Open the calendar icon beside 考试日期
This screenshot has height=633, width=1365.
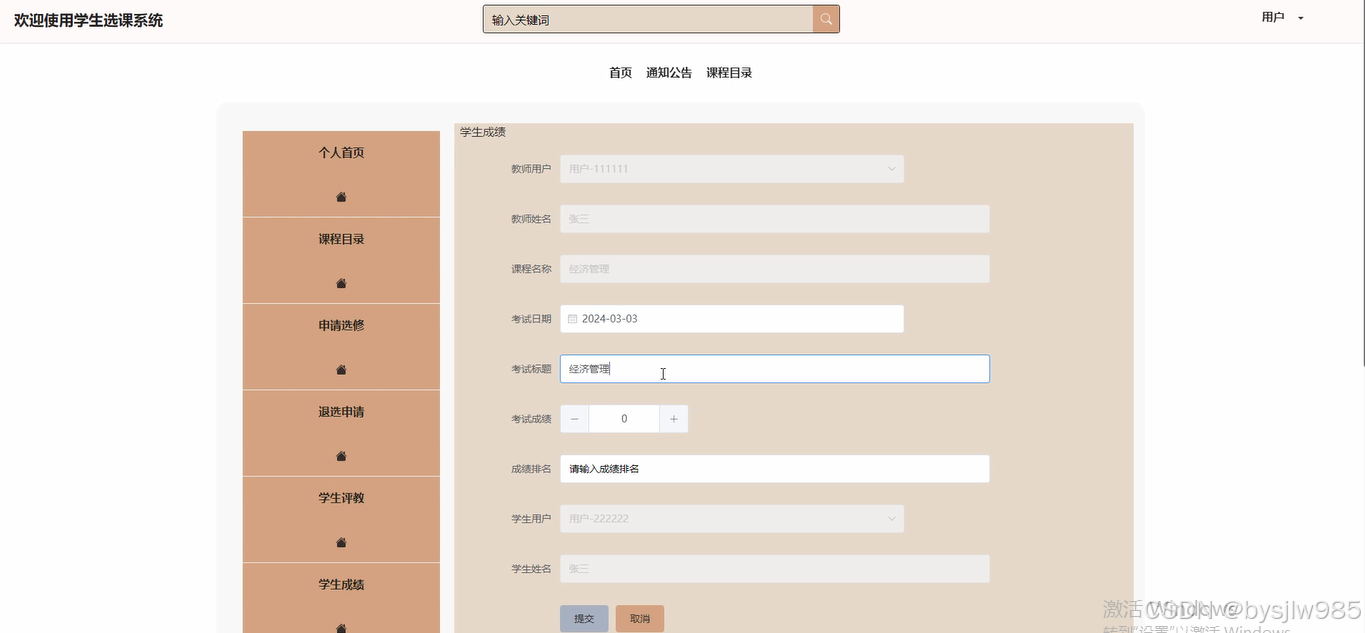(572, 318)
